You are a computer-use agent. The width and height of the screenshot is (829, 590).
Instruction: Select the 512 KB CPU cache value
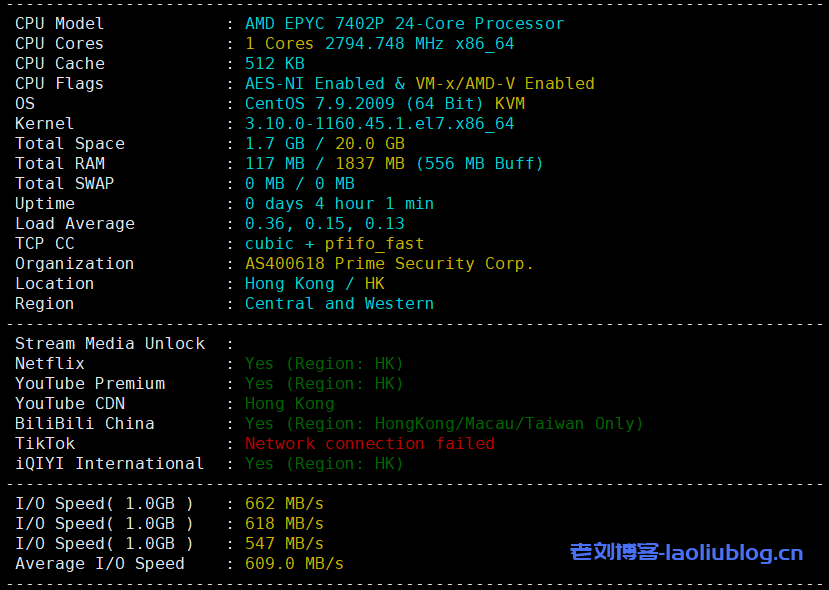[274, 63]
